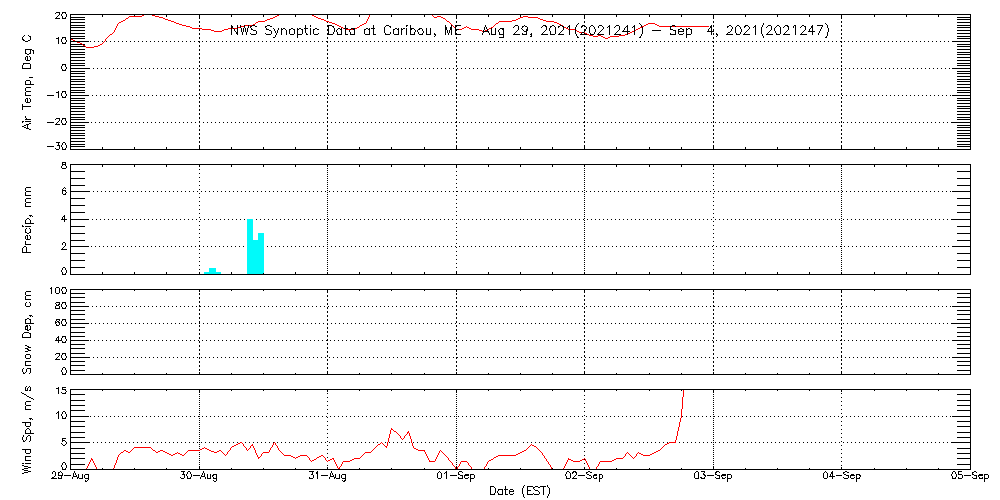Select the 02-Sep date tick label
1000x500 pixels.
[585, 477]
